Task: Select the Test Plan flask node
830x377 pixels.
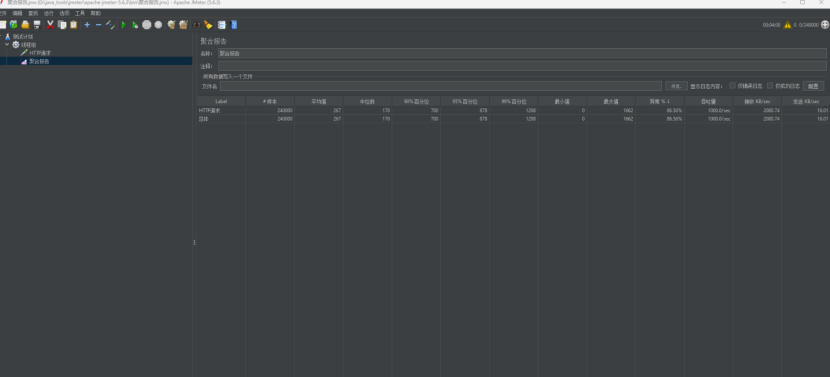Action: coord(20,37)
